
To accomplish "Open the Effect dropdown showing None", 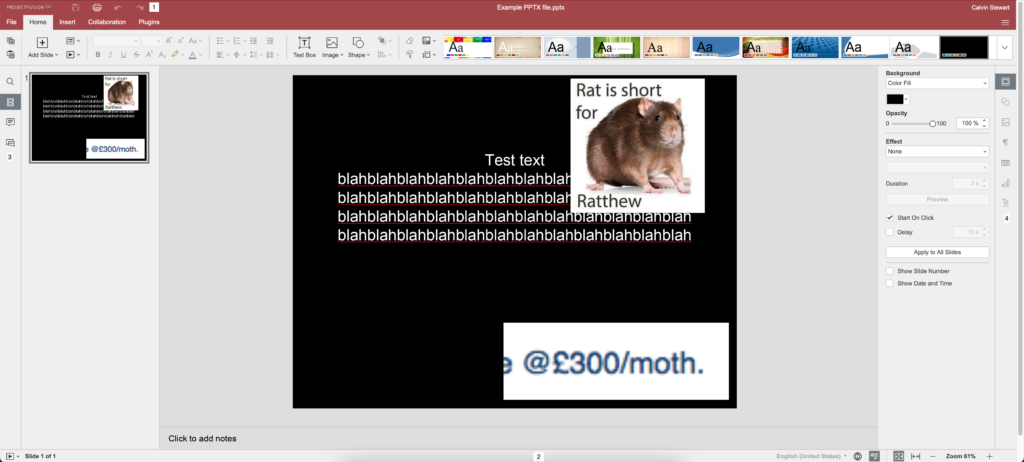I will coord(937,151).
